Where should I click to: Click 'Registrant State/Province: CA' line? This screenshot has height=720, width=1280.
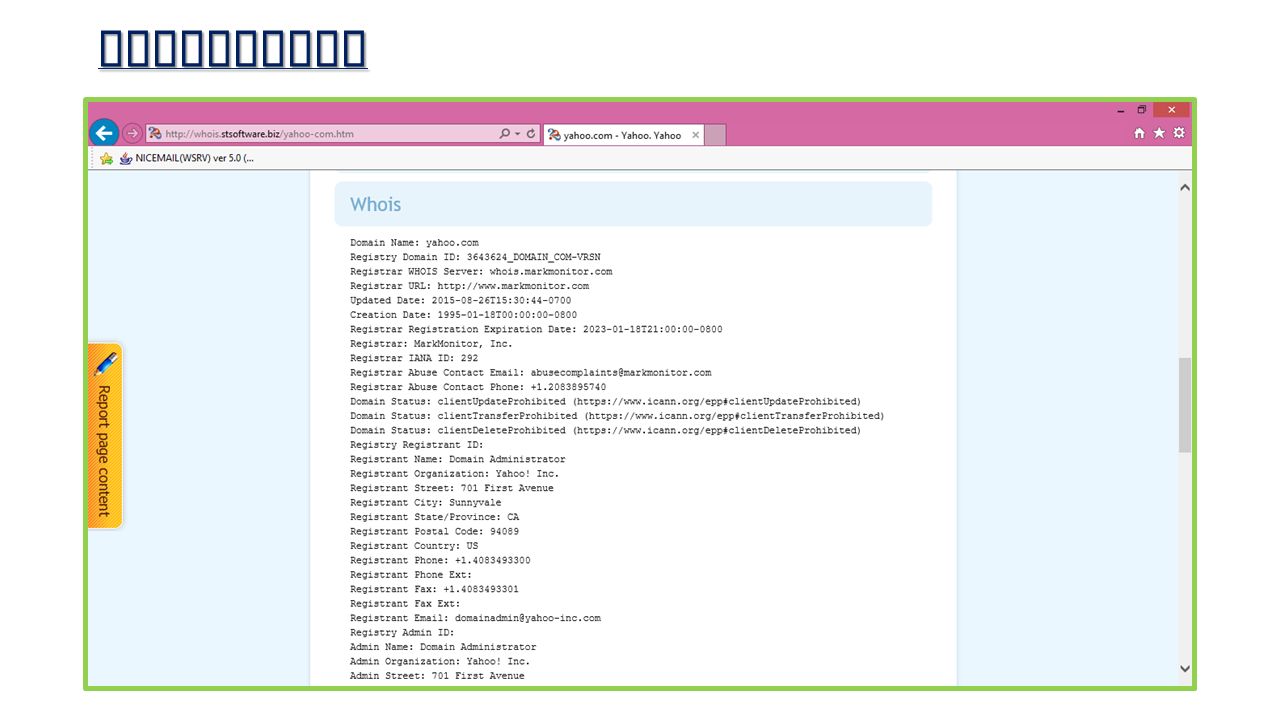(434, 517)
